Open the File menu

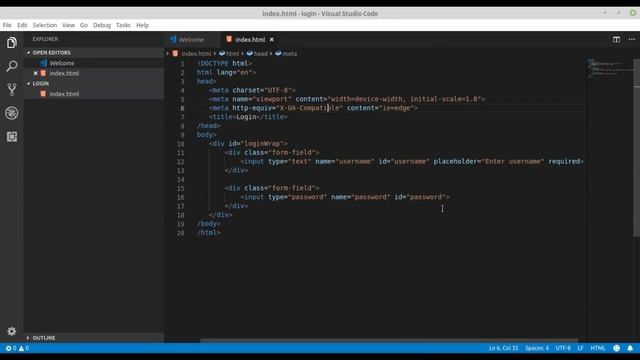tap(7, 25)
